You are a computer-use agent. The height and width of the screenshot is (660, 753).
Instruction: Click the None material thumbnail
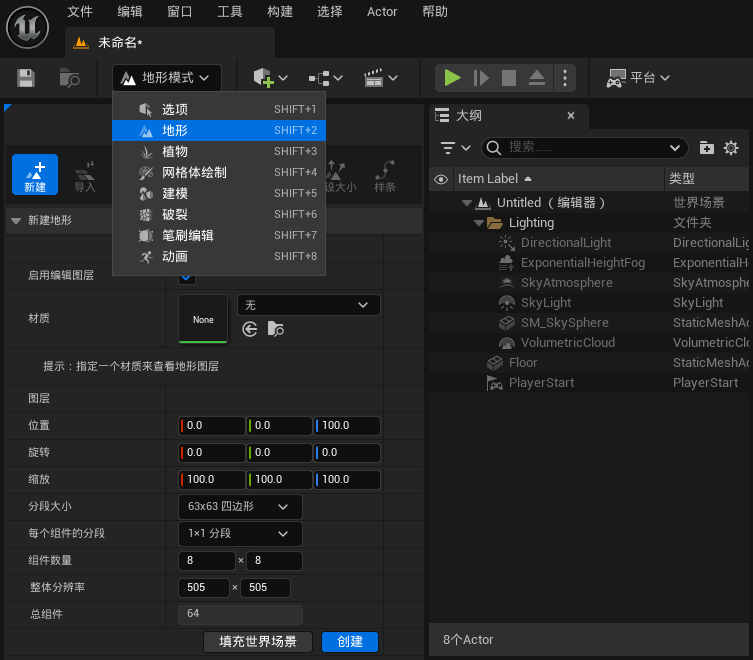pos(203,319)
